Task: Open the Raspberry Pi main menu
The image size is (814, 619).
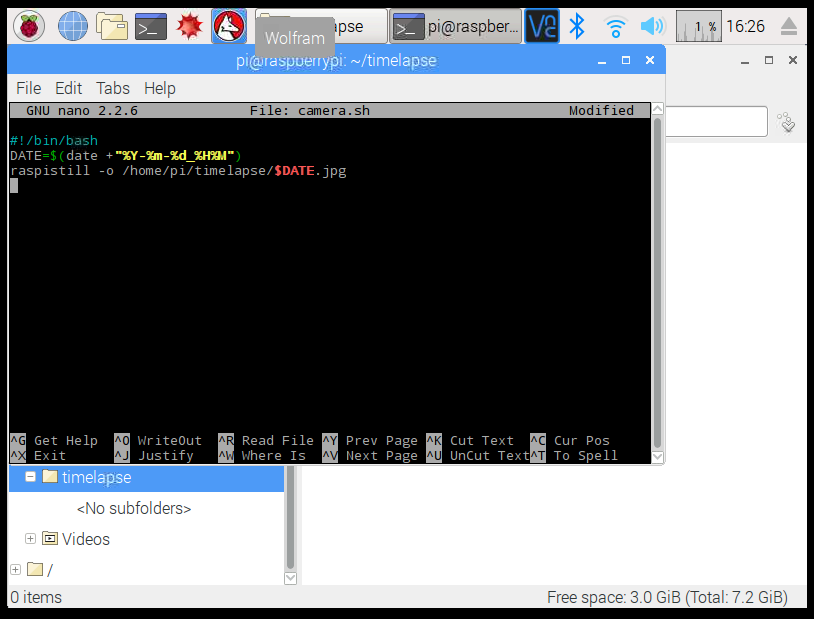Action: pyautogui.click(x=28, y=26)
